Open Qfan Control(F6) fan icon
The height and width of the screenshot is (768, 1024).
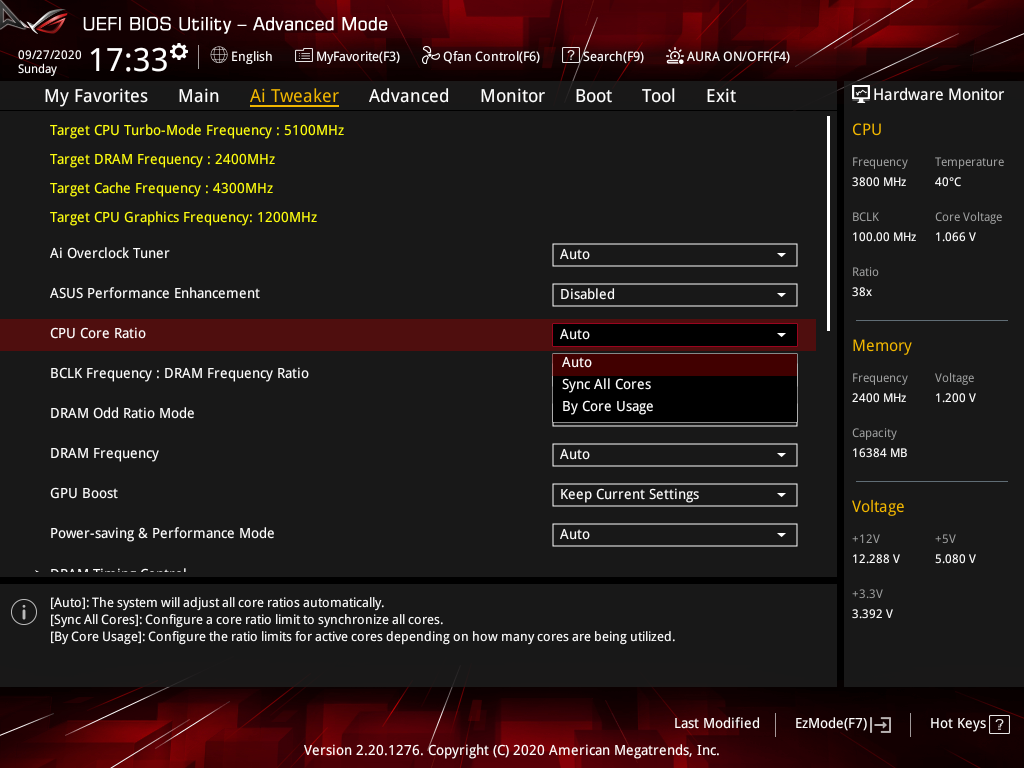[x=430, y=56]
